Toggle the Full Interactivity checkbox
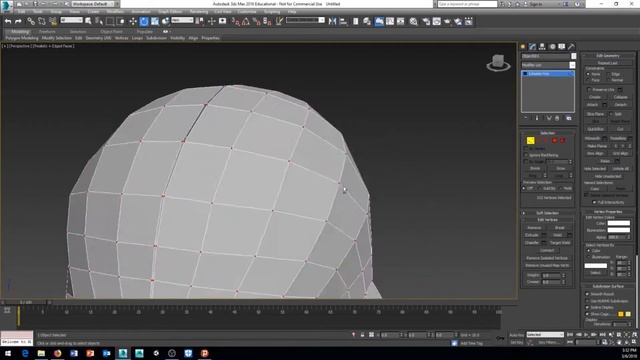The image size is (640, 360). 595,202
